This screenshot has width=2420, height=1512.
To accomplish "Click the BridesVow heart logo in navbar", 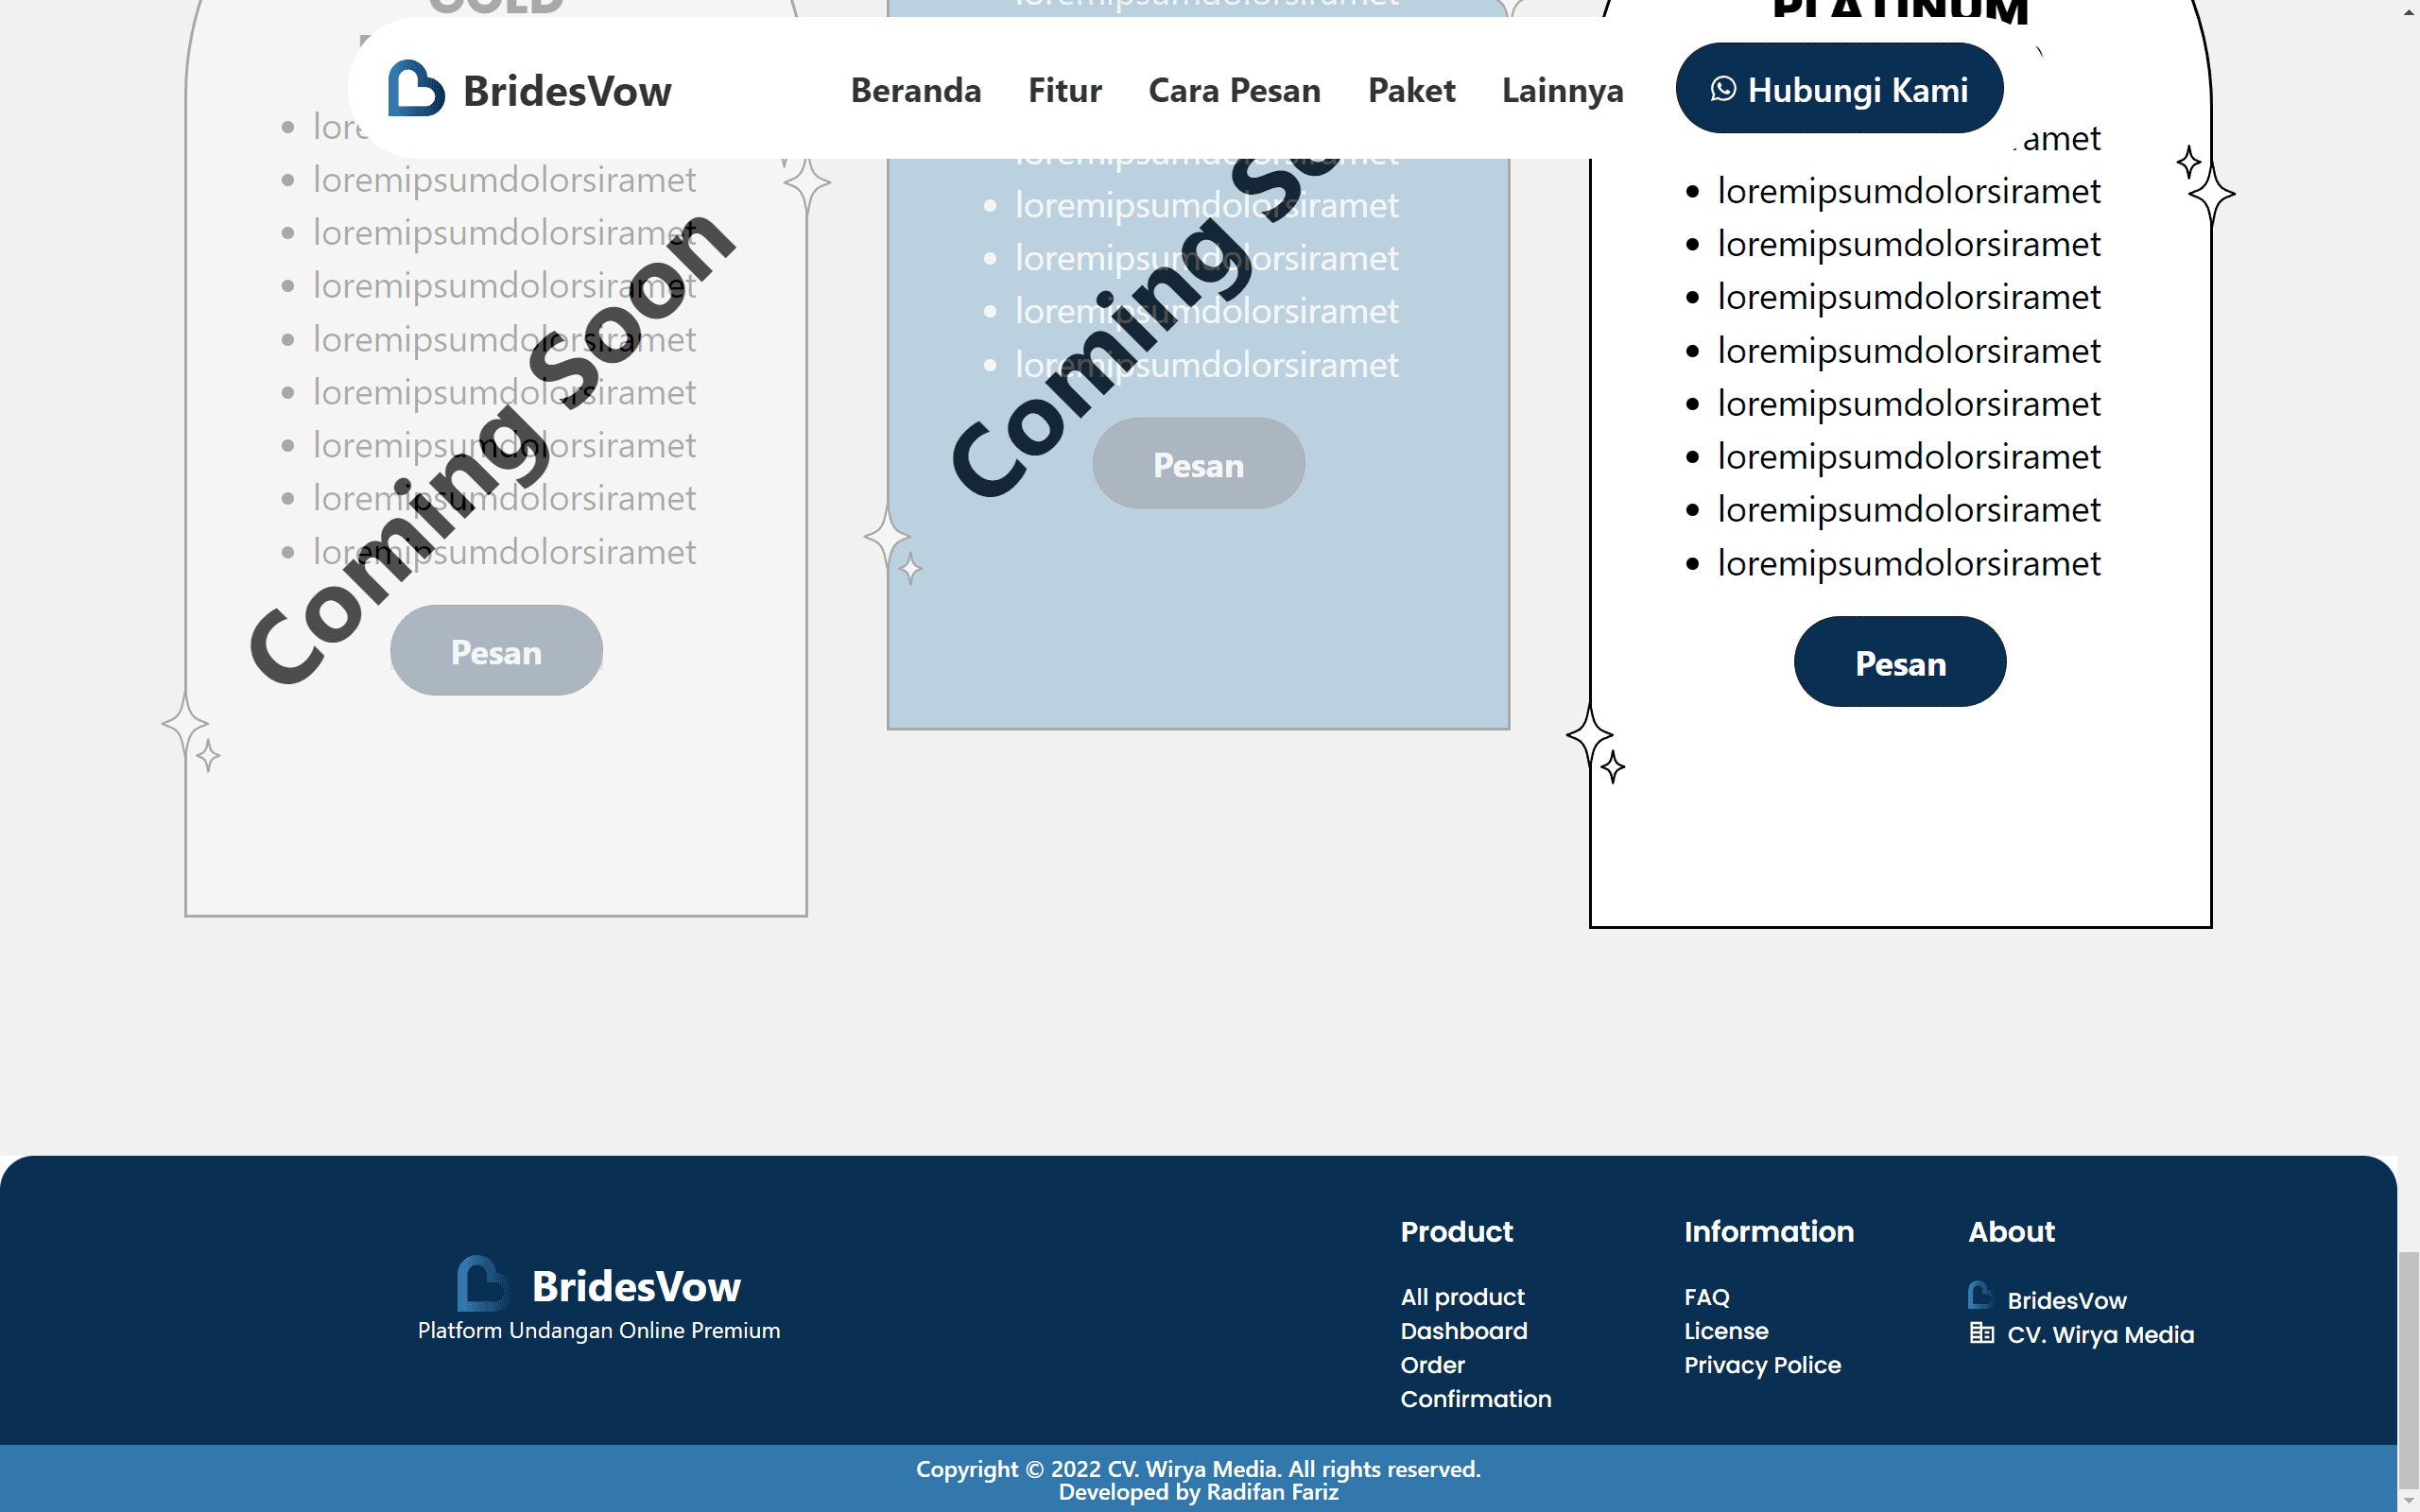I will [416, 89].
